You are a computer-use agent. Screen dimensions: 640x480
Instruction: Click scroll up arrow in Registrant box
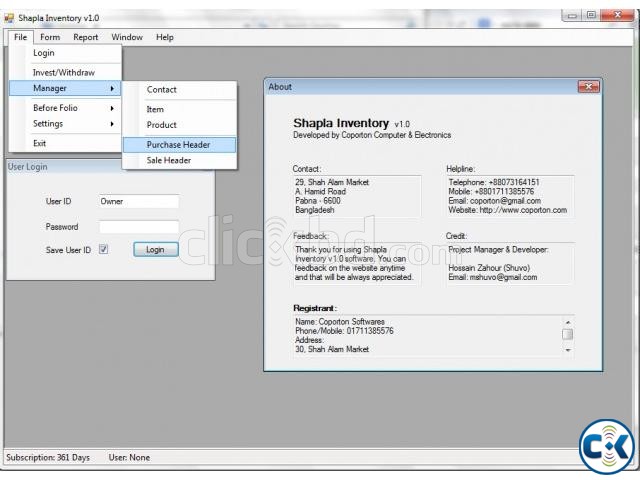568,322
